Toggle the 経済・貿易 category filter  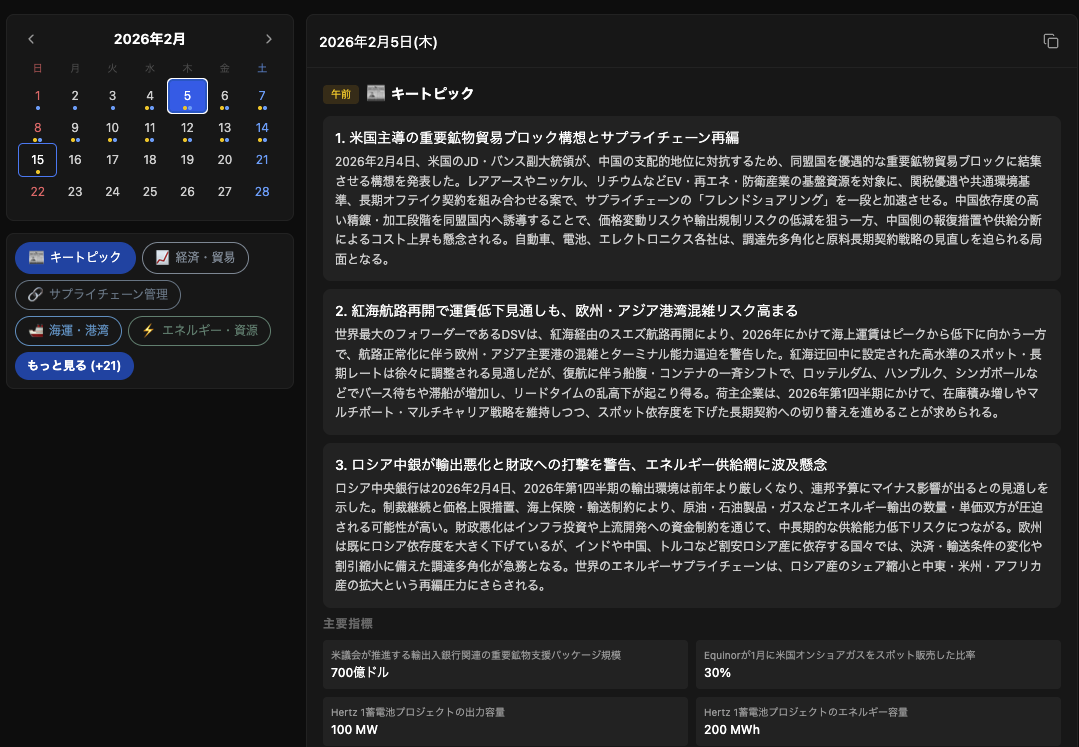[x=195, y=257]
